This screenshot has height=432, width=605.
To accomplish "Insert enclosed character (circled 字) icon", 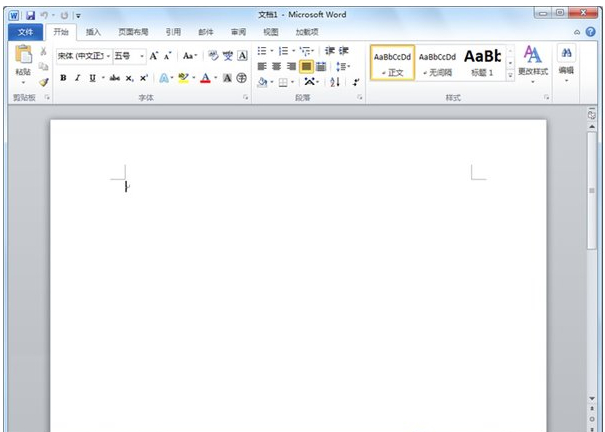I will [x=242, y=78].
